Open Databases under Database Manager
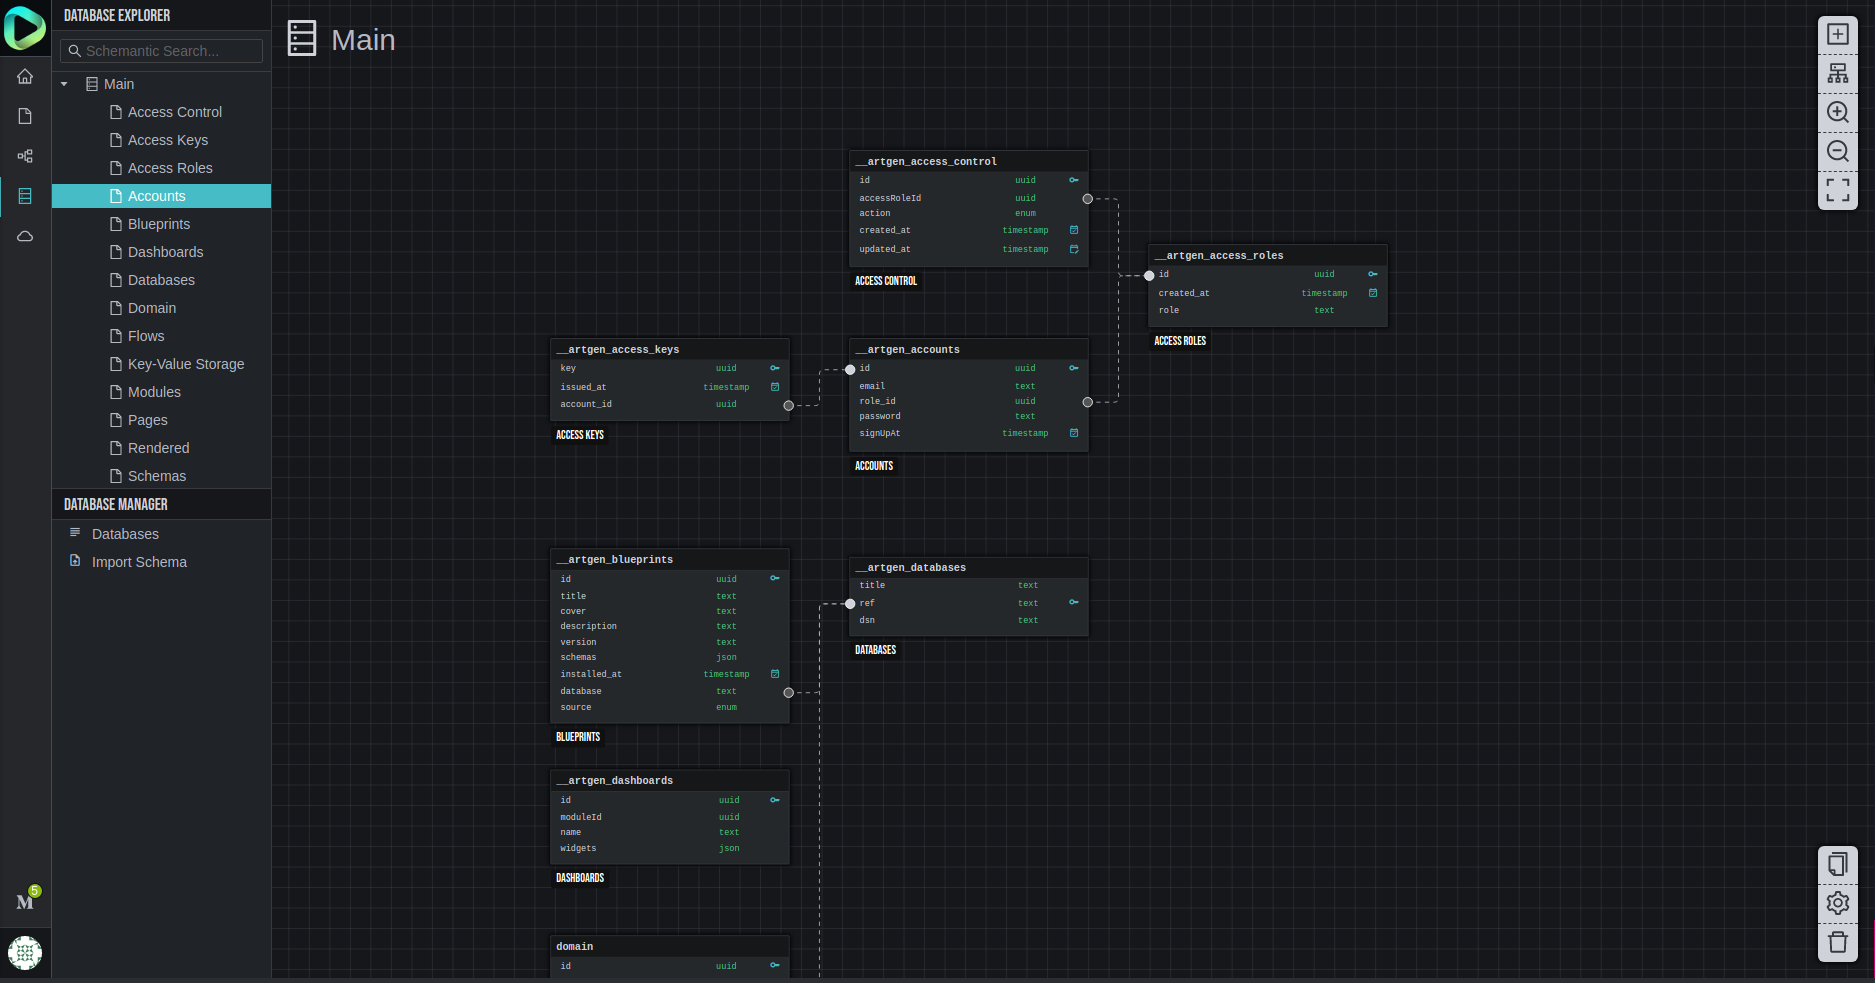Image resolution: width=1875 pixels, height=983 pixels. pos(125,534)
